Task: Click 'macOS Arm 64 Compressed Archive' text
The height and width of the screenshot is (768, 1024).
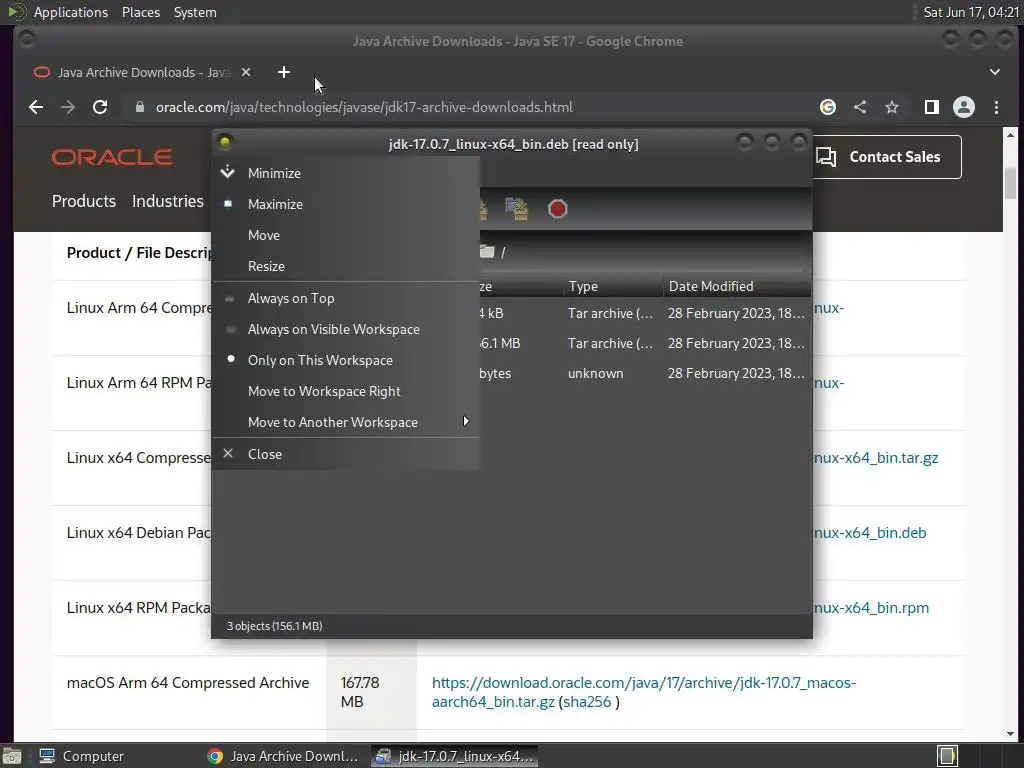Action: pyautogui.click(x=188, y=683)
